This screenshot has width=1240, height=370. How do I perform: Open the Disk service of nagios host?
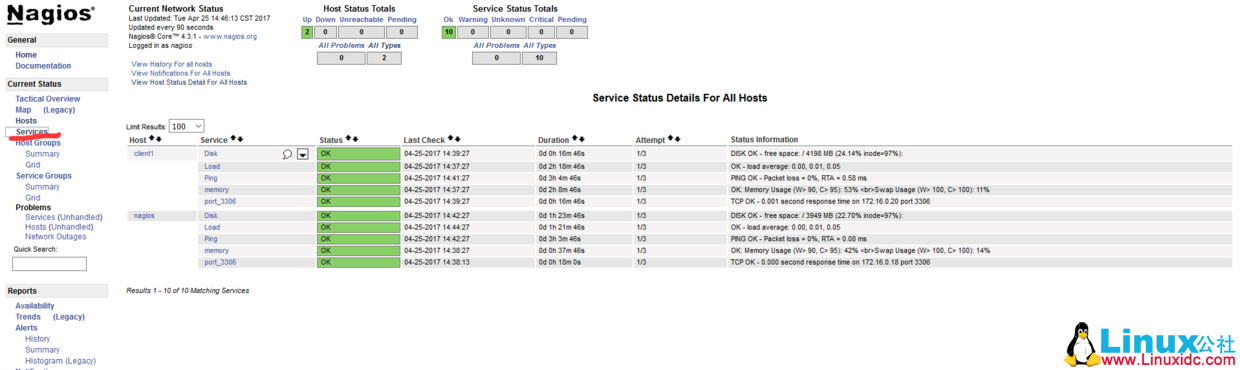coord(211,216)
